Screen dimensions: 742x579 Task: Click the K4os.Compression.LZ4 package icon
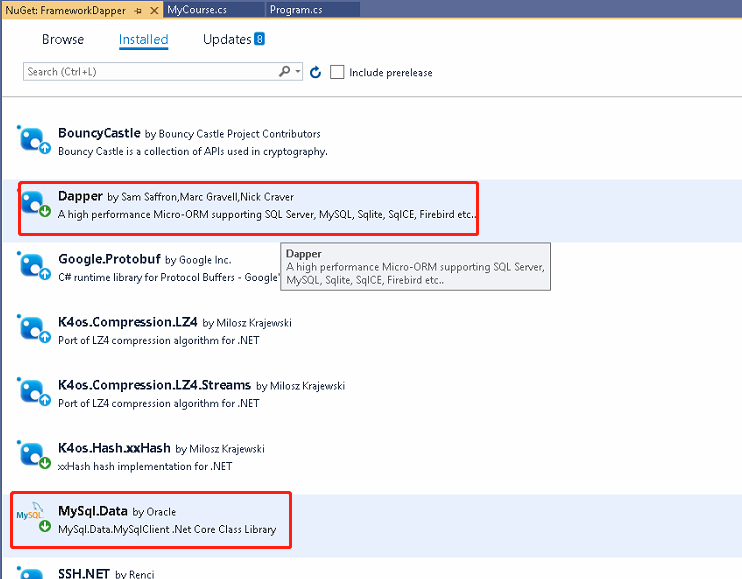pyautogui.click(x=34, y=329)
